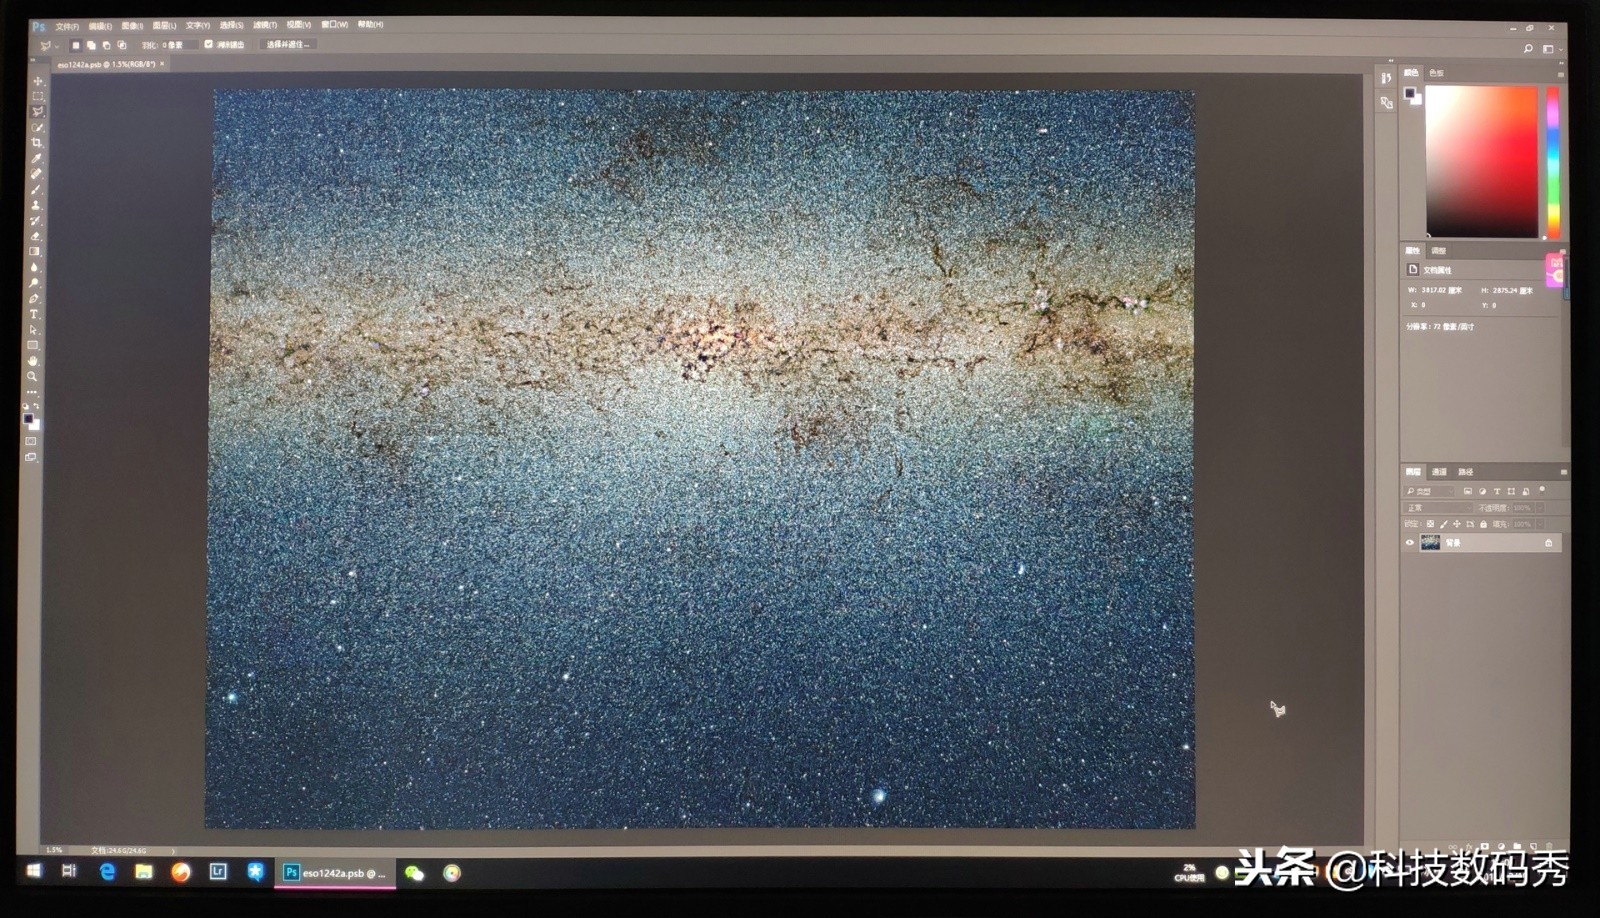This screenshot has width=1600, height=918.
Task: Select the Gradient tool
Action: tap(35, 252)
